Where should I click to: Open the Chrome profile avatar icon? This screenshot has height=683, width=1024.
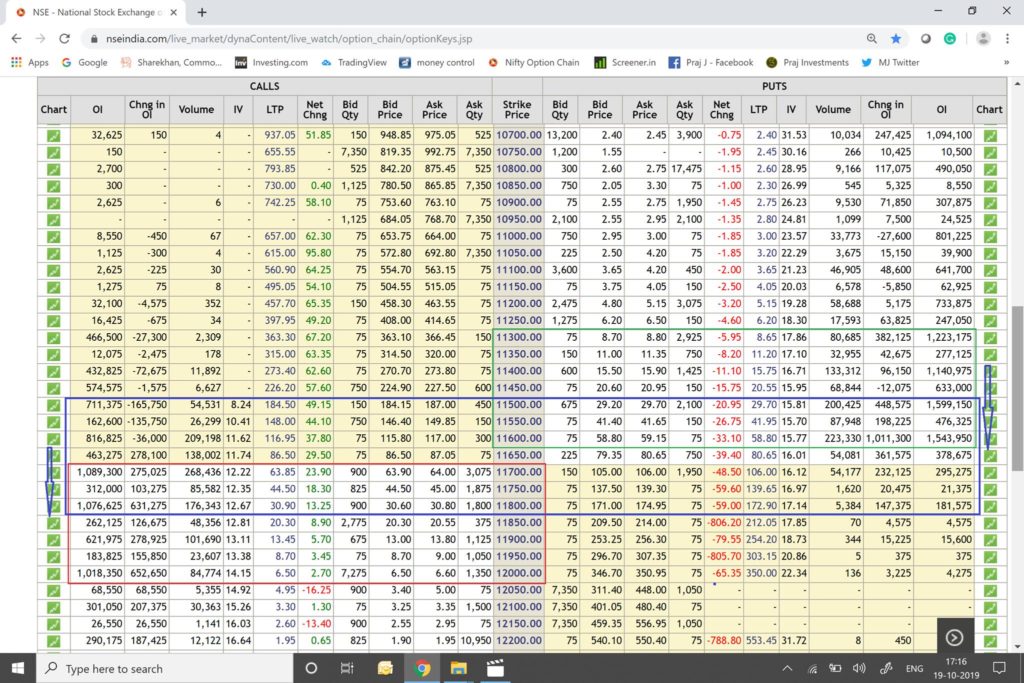coord(983,38)
